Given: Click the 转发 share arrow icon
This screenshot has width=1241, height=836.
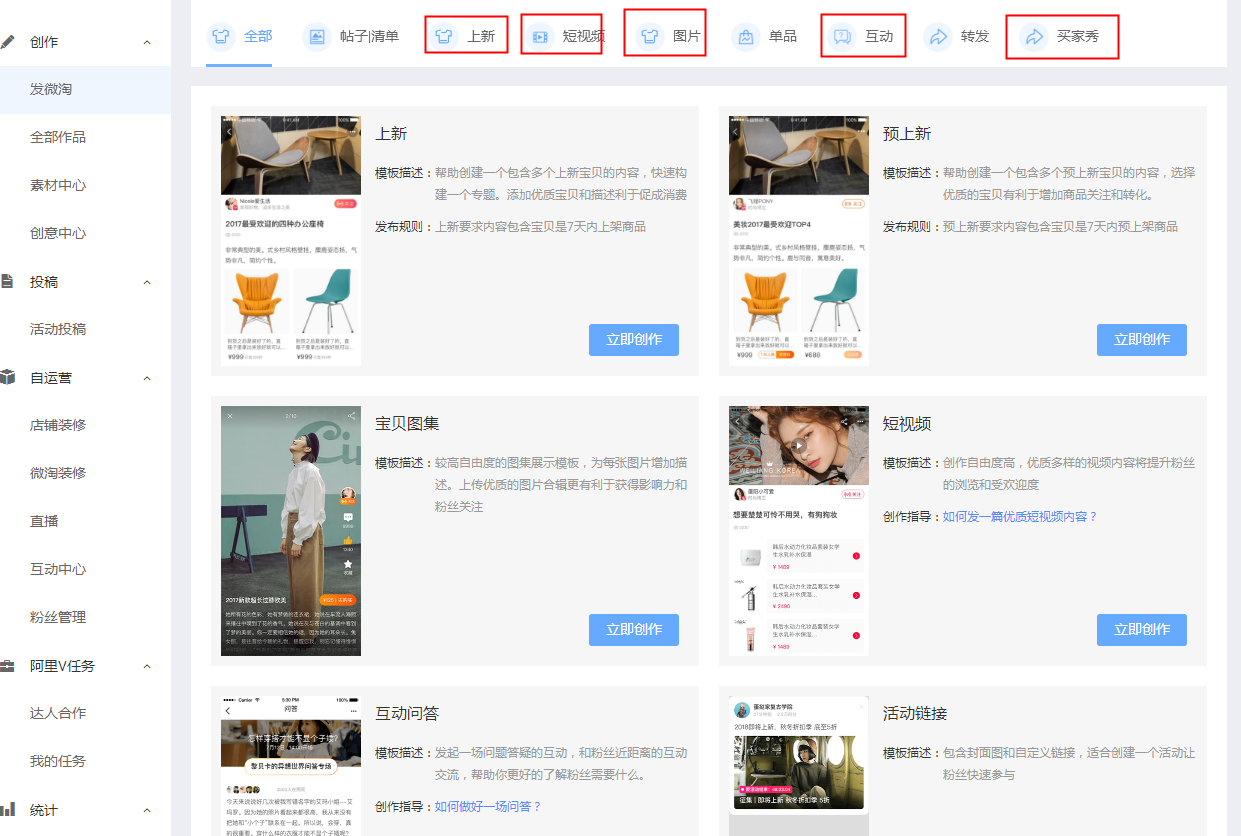Looking at the screenshot, I should pyautogui.click(x=938, y=37).
